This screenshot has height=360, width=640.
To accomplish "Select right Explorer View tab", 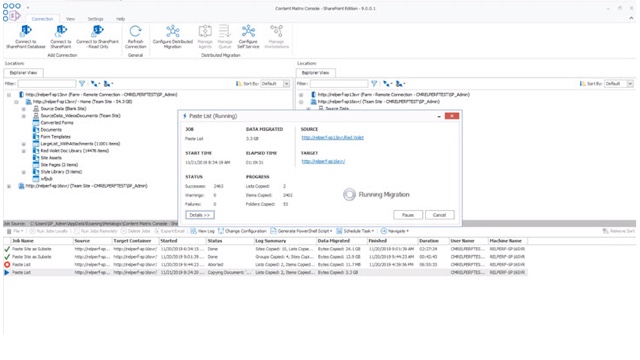I will click(x=315, y=73).
